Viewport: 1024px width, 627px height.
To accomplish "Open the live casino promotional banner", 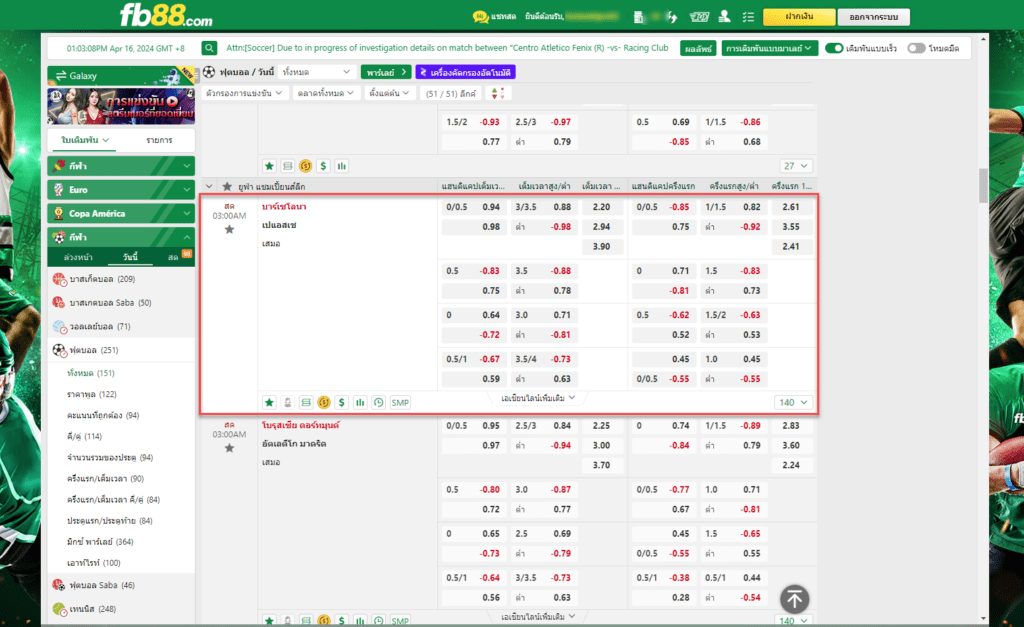I will tap(121, 106).
